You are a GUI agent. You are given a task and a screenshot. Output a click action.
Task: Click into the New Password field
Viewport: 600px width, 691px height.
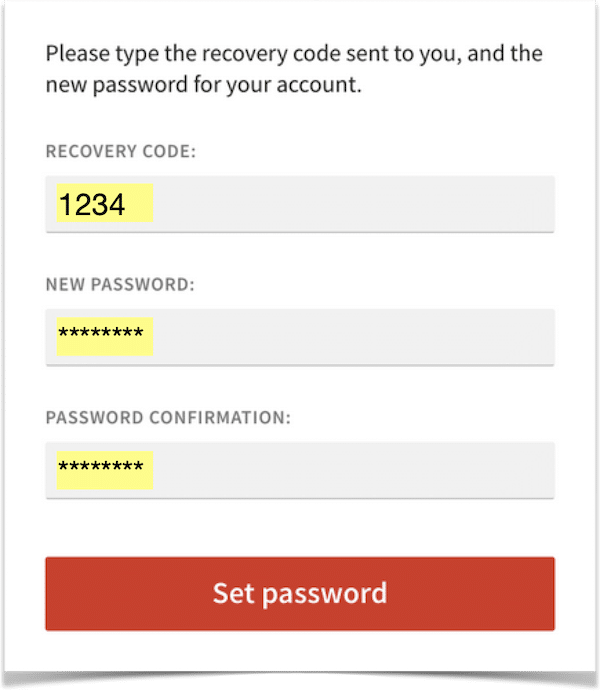(299, 336)
